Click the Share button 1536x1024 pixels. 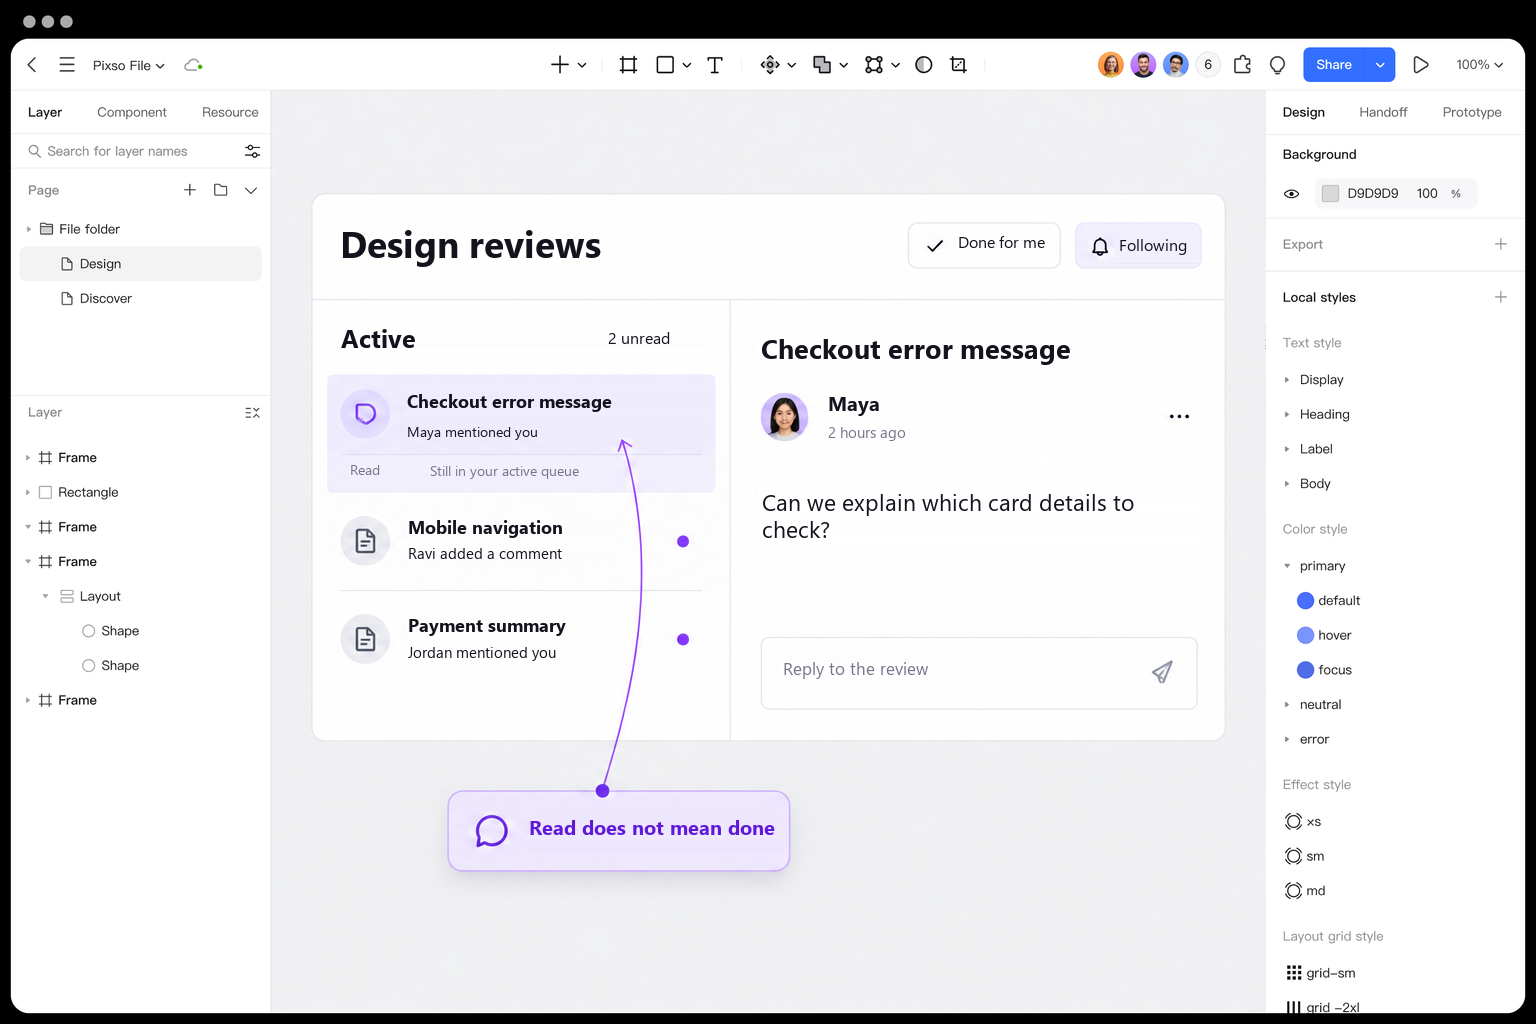1334,65
